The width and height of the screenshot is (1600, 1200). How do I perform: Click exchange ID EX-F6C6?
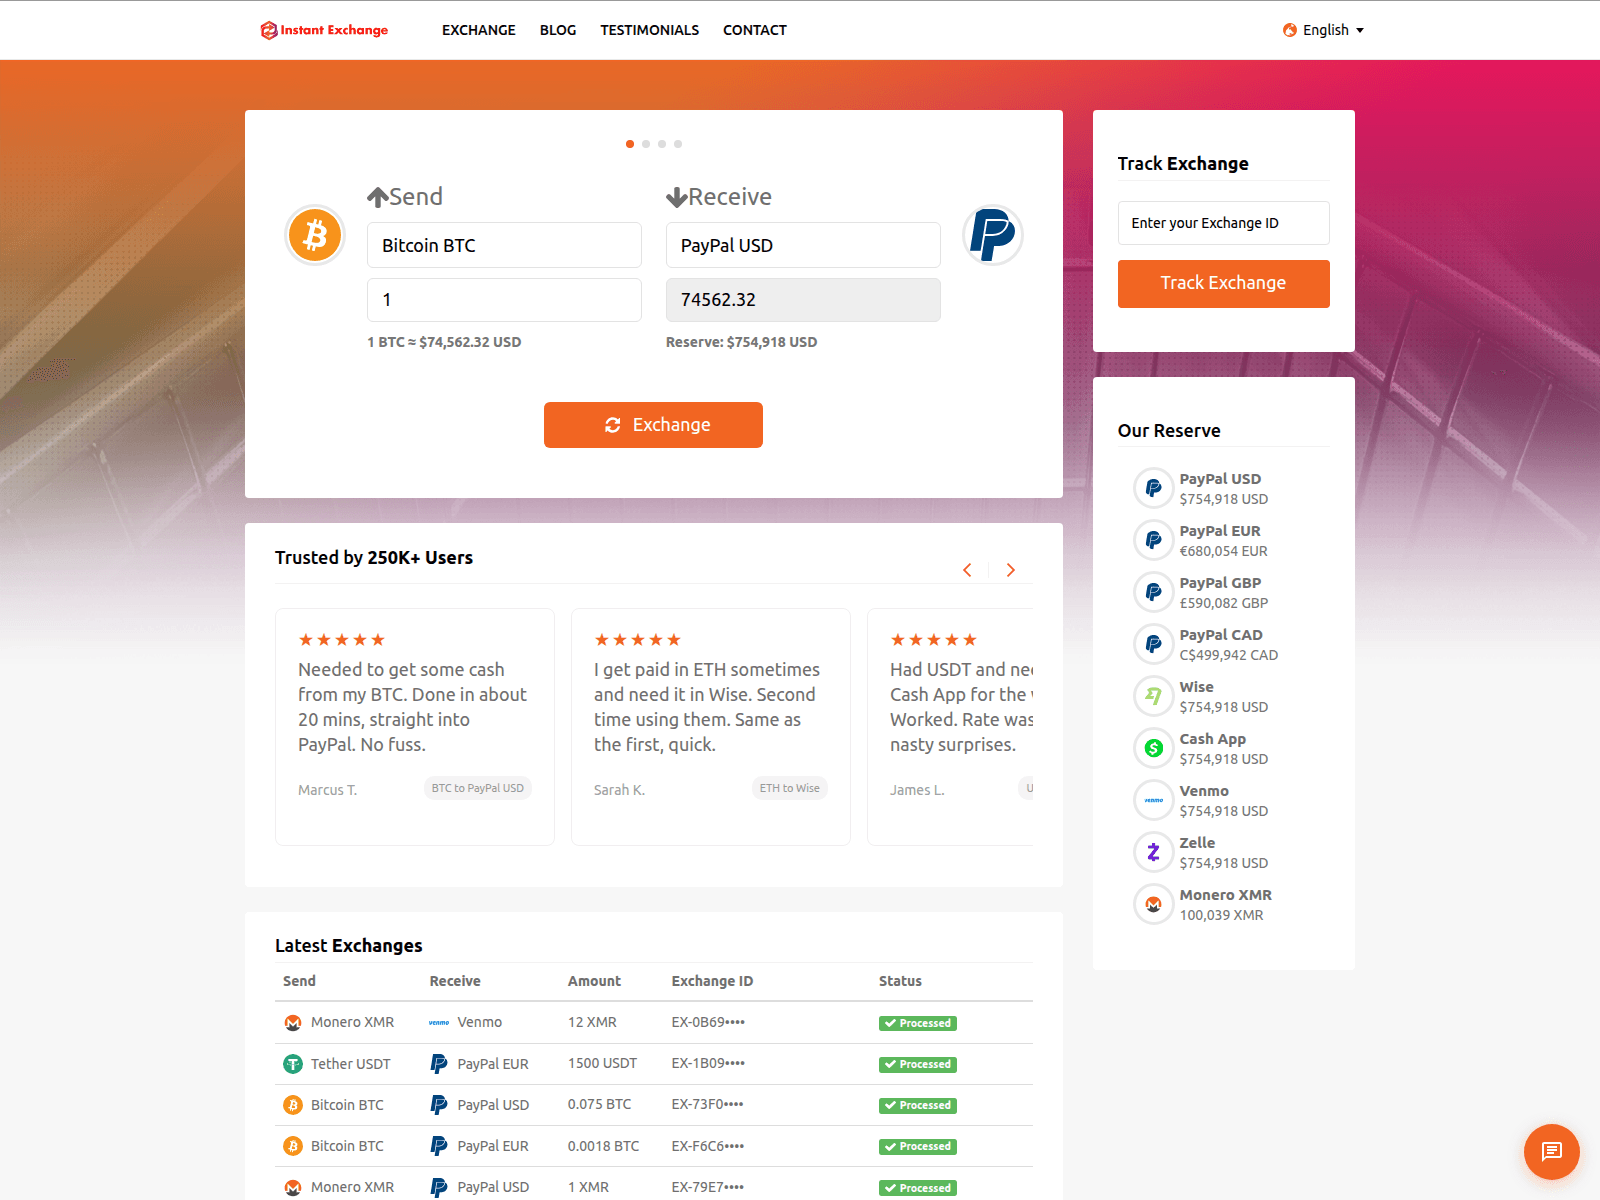708,1146
